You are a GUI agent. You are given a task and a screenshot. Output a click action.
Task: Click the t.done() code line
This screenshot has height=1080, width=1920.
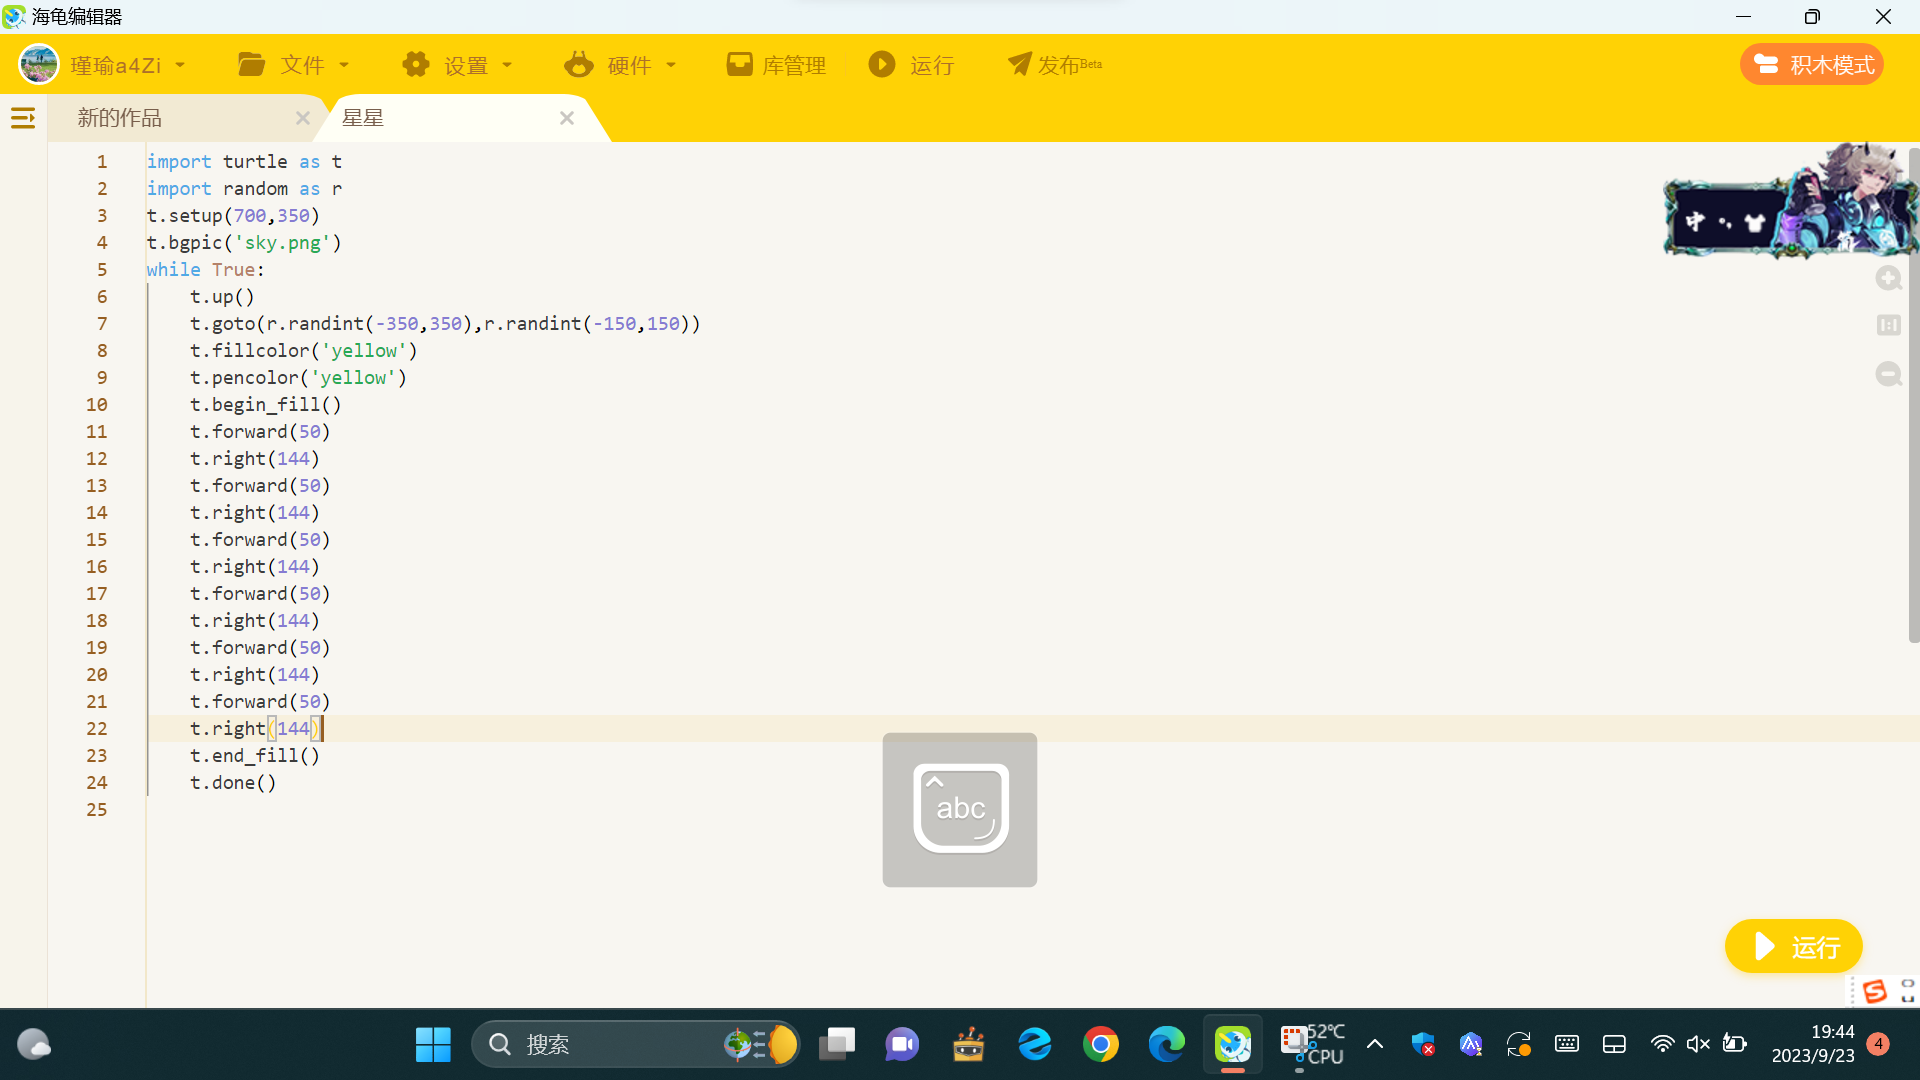[233, 783]
